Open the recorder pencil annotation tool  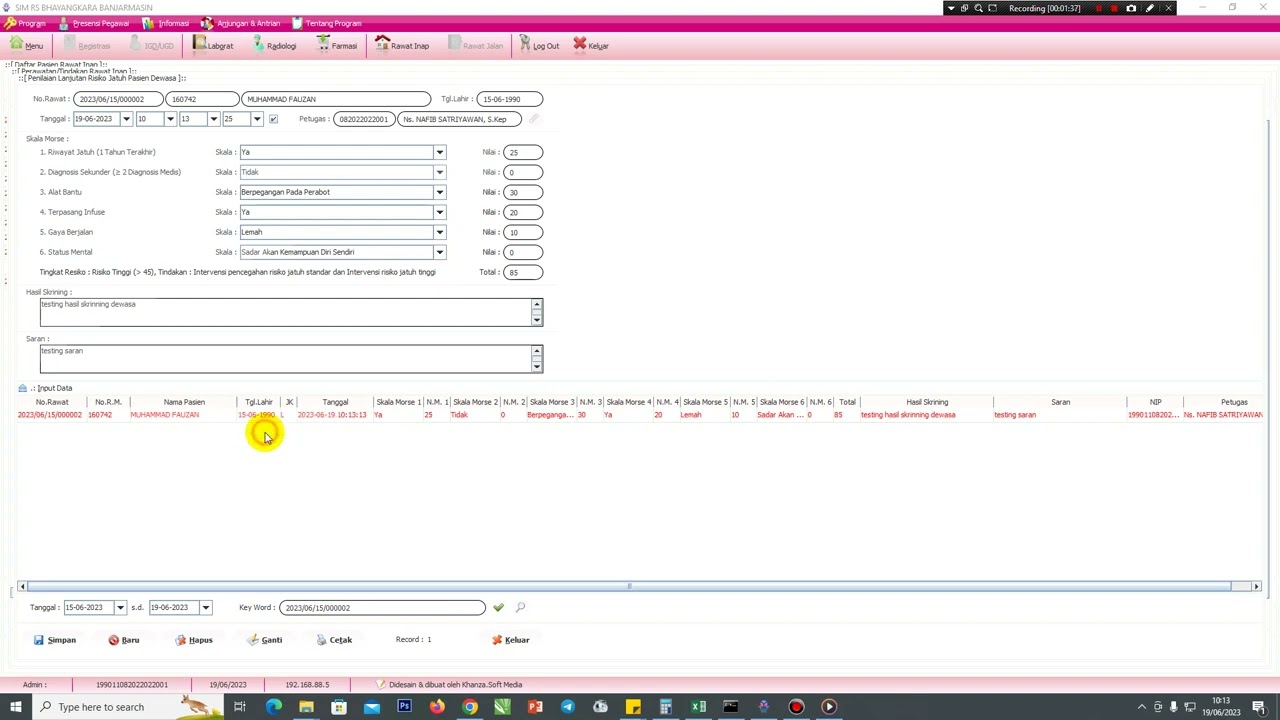[x=1150, y=8]
